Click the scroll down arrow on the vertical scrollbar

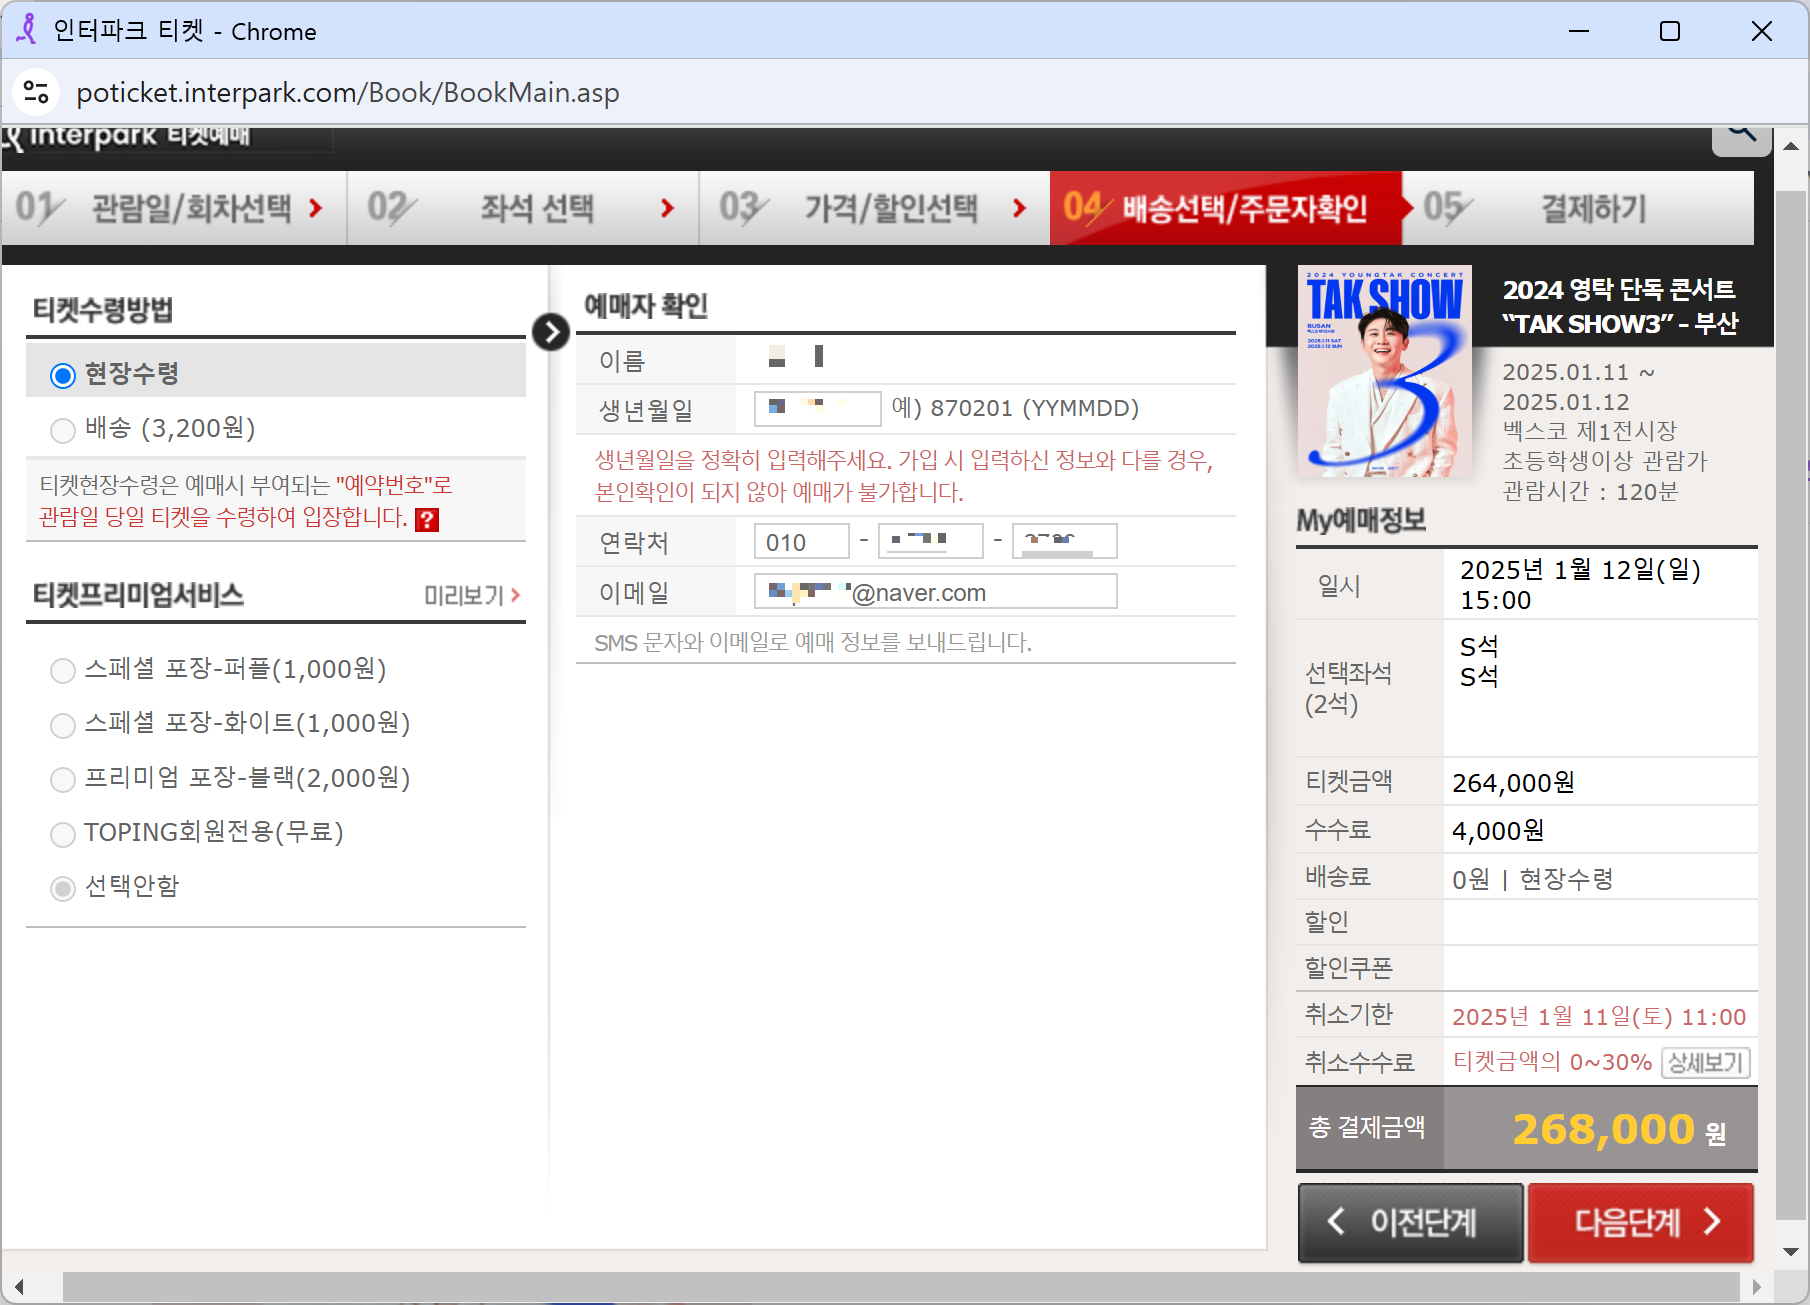click(x=1791, y=1251)
